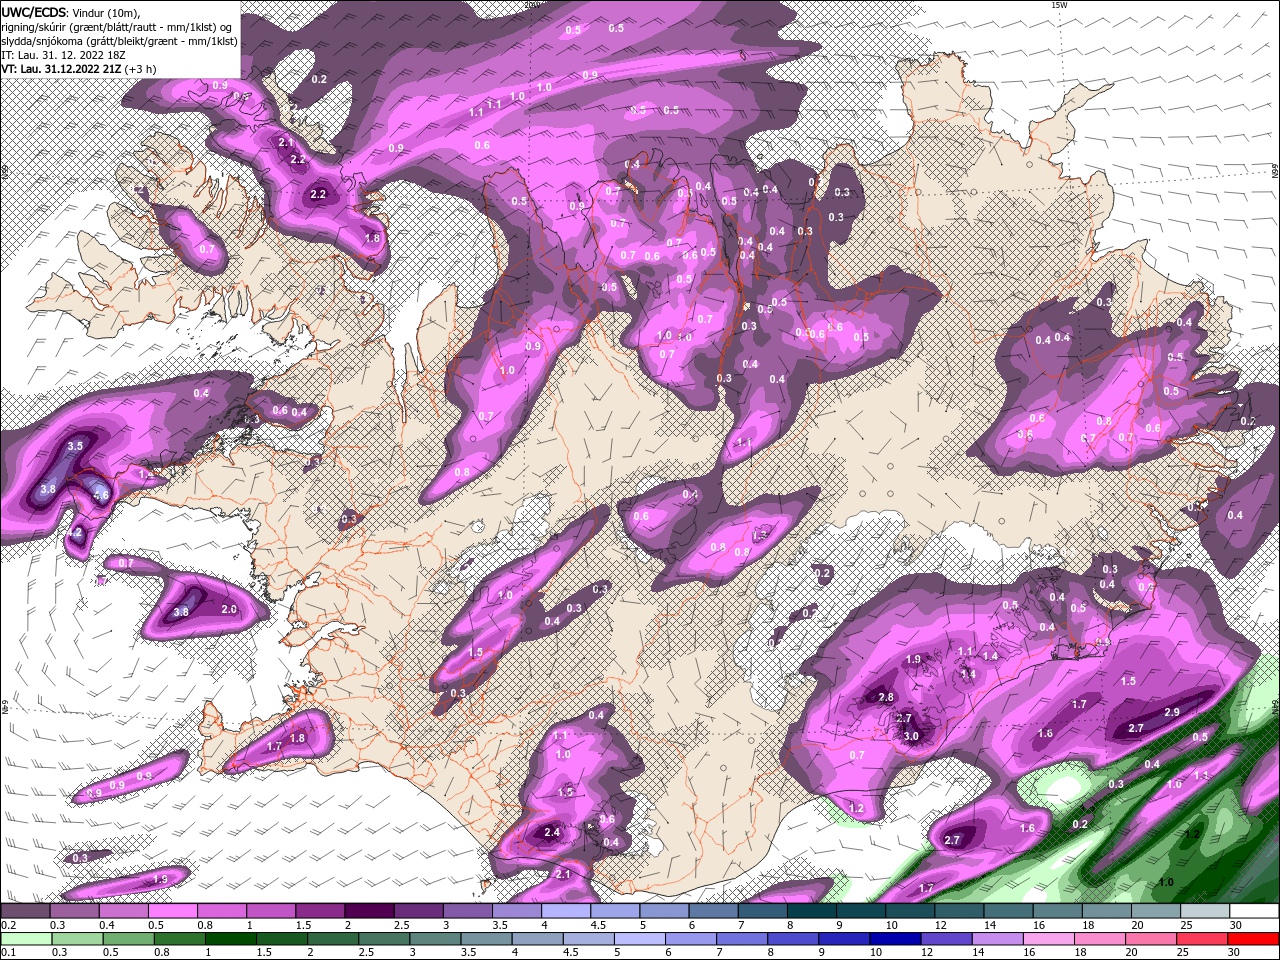Screen dimensions: 1280x960
Task: Select the upper scale swatch starting at 1
Action: 270,911
